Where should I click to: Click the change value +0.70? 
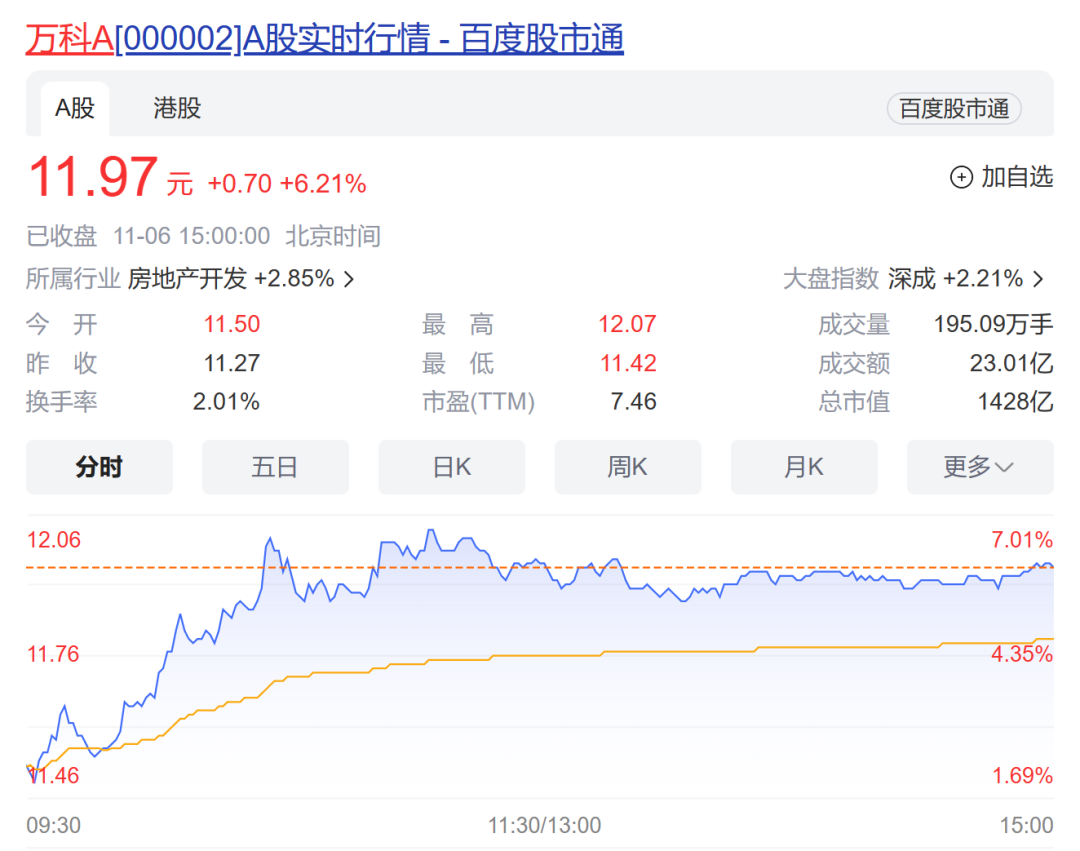click(240, 184)
